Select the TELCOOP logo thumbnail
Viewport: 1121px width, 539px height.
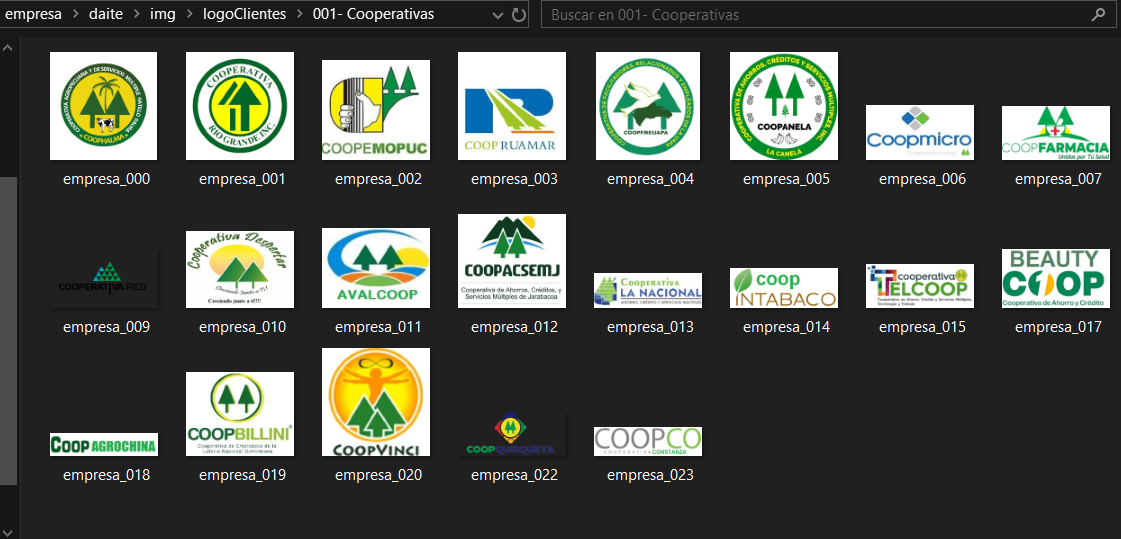click(x=919, y=286)
